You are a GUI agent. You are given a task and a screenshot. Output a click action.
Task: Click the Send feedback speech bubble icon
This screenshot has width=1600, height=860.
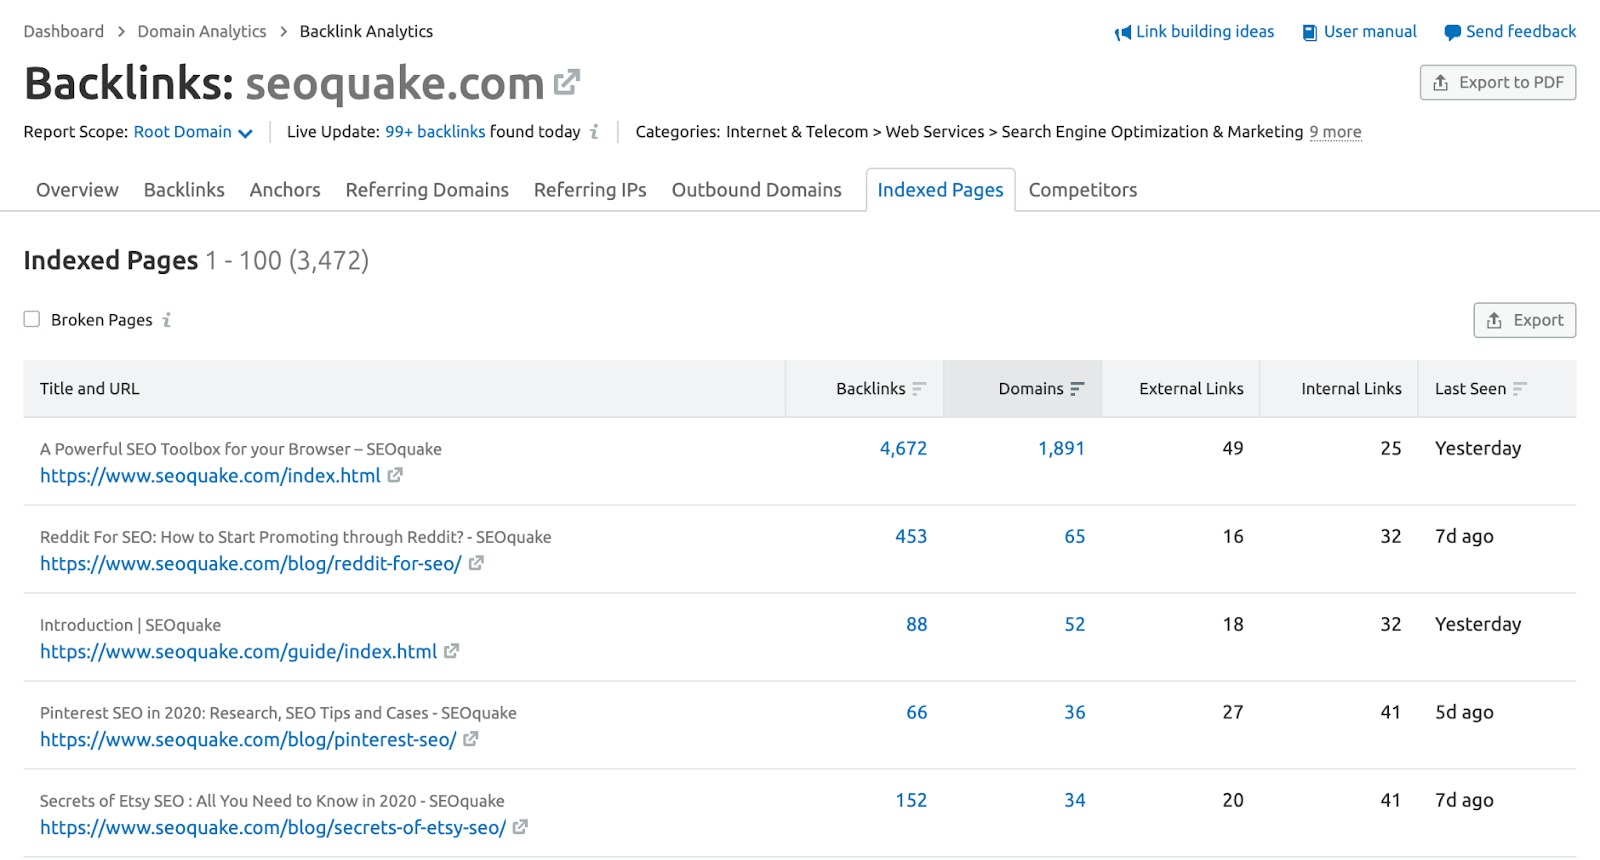(x=1452, y=33)
